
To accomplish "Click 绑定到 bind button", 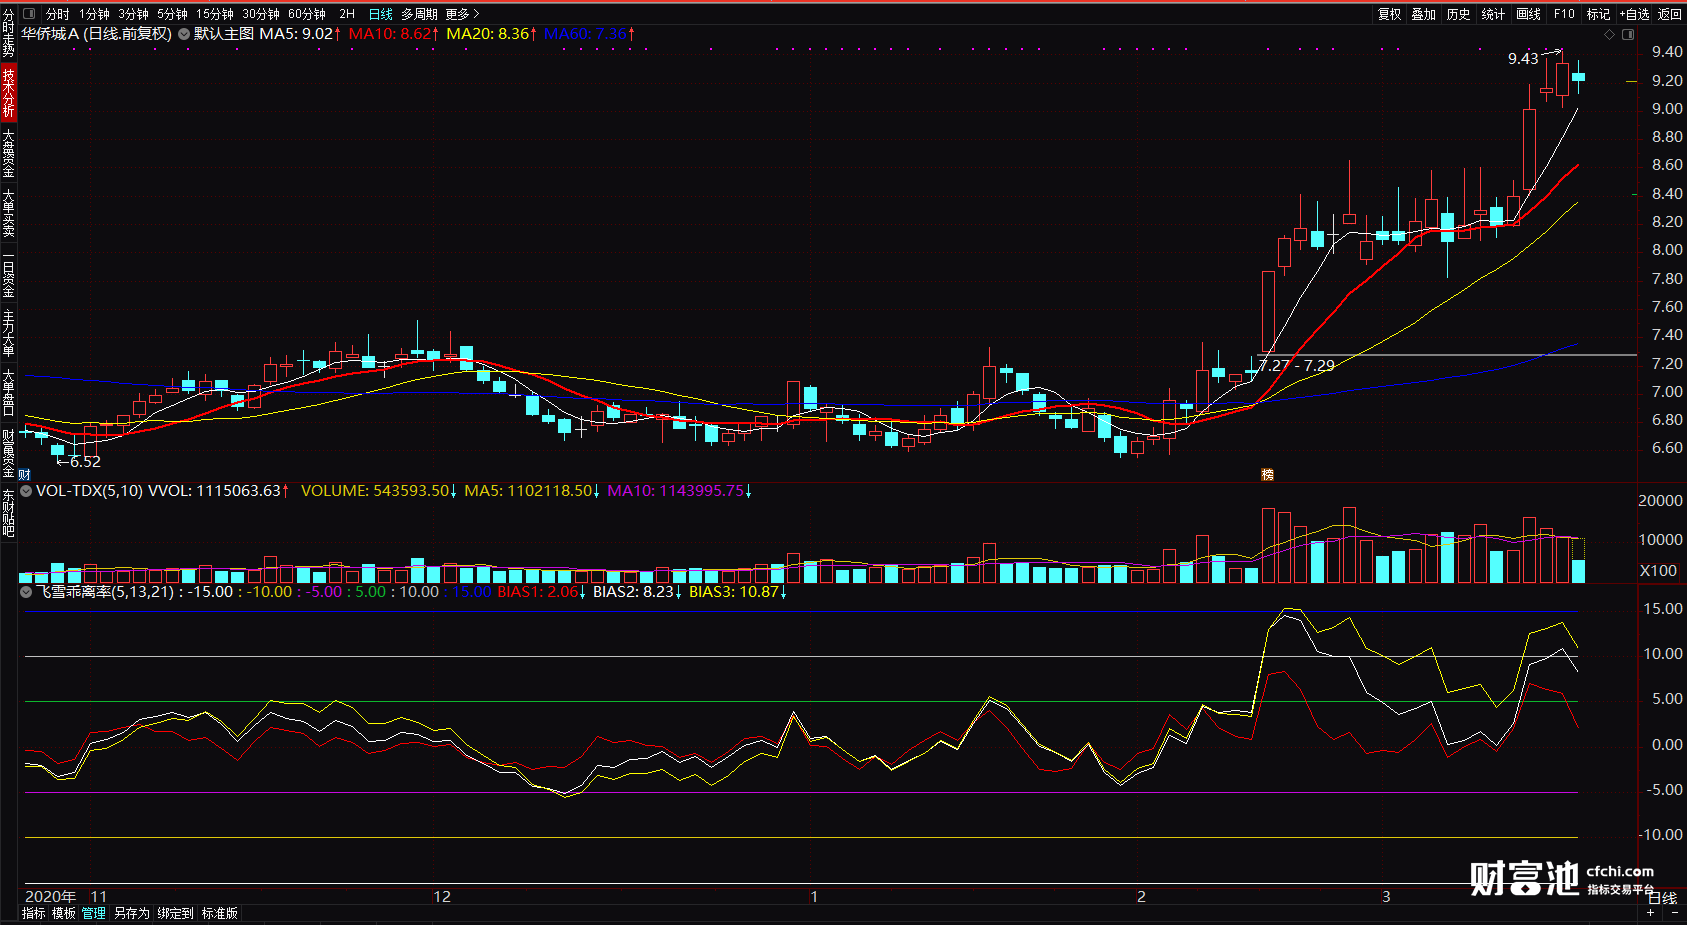I will click(175, 913).
